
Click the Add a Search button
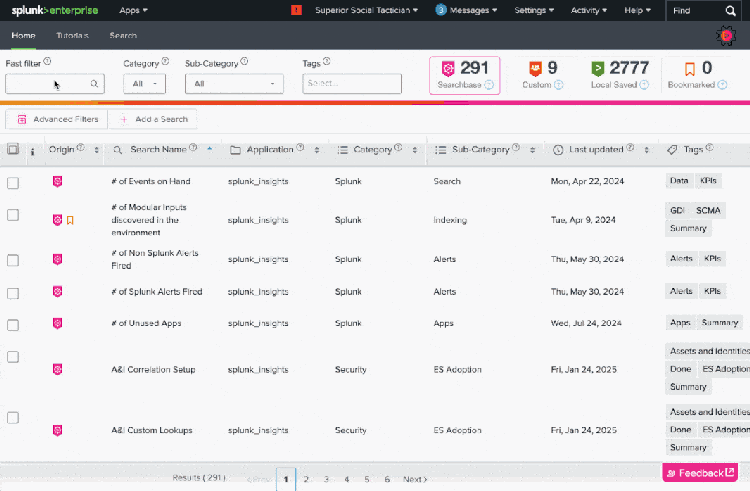point(154,119)
